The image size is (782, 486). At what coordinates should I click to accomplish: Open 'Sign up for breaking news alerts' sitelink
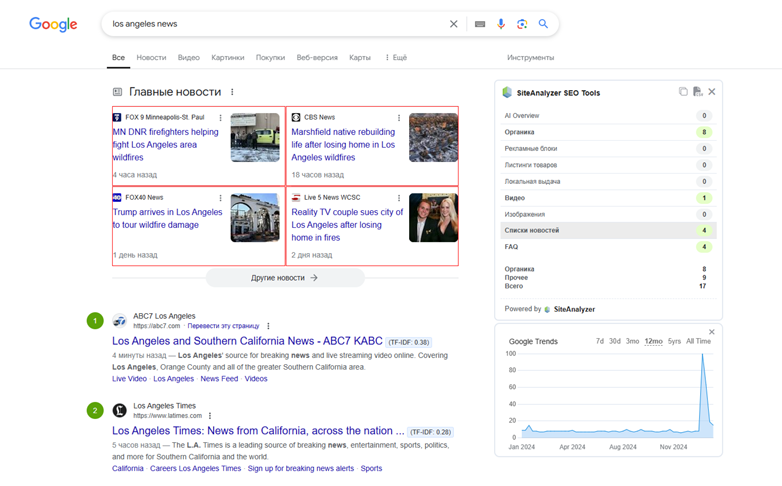pyautogui.click(x=301, y=469)
